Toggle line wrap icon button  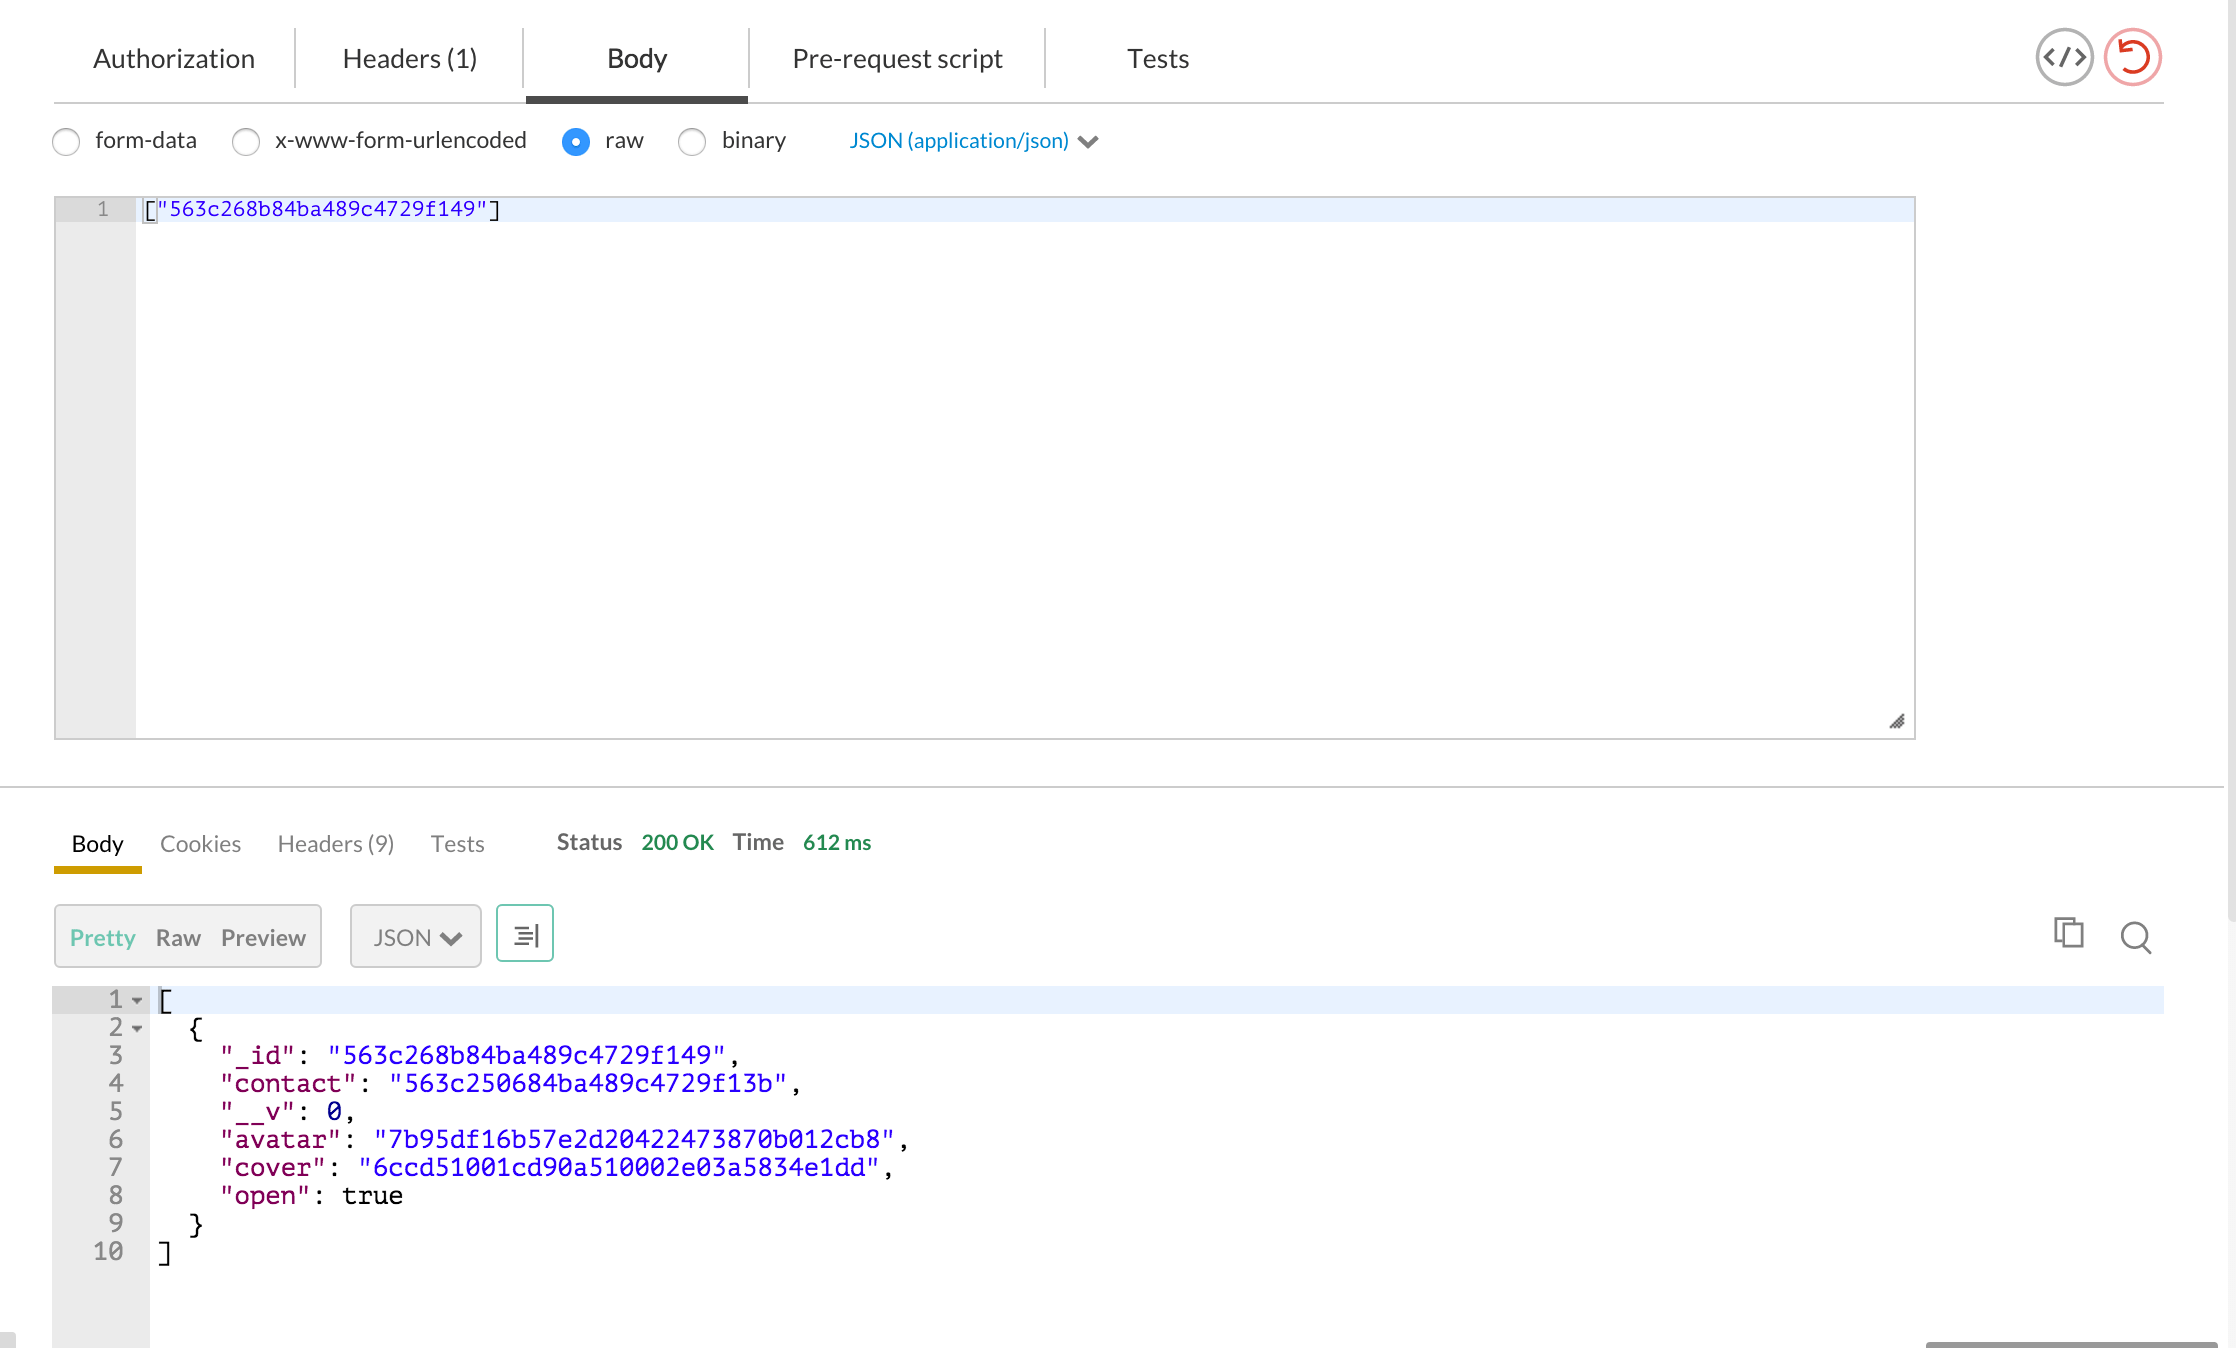pyautogui.click(x=525, y=934)
